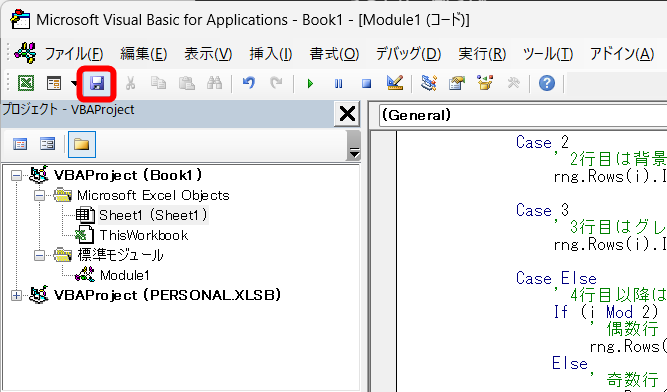Open the 表示(V) menu
Image resolution: width=667 pixels, height=392 pixels.
(x=208, y=54)
